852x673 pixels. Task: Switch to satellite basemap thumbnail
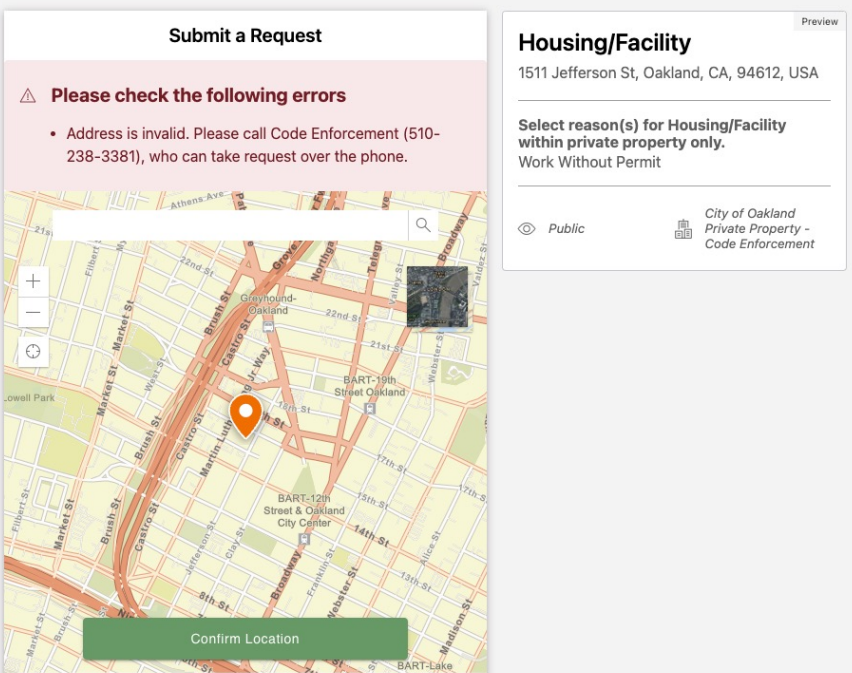tap(437, 297)
